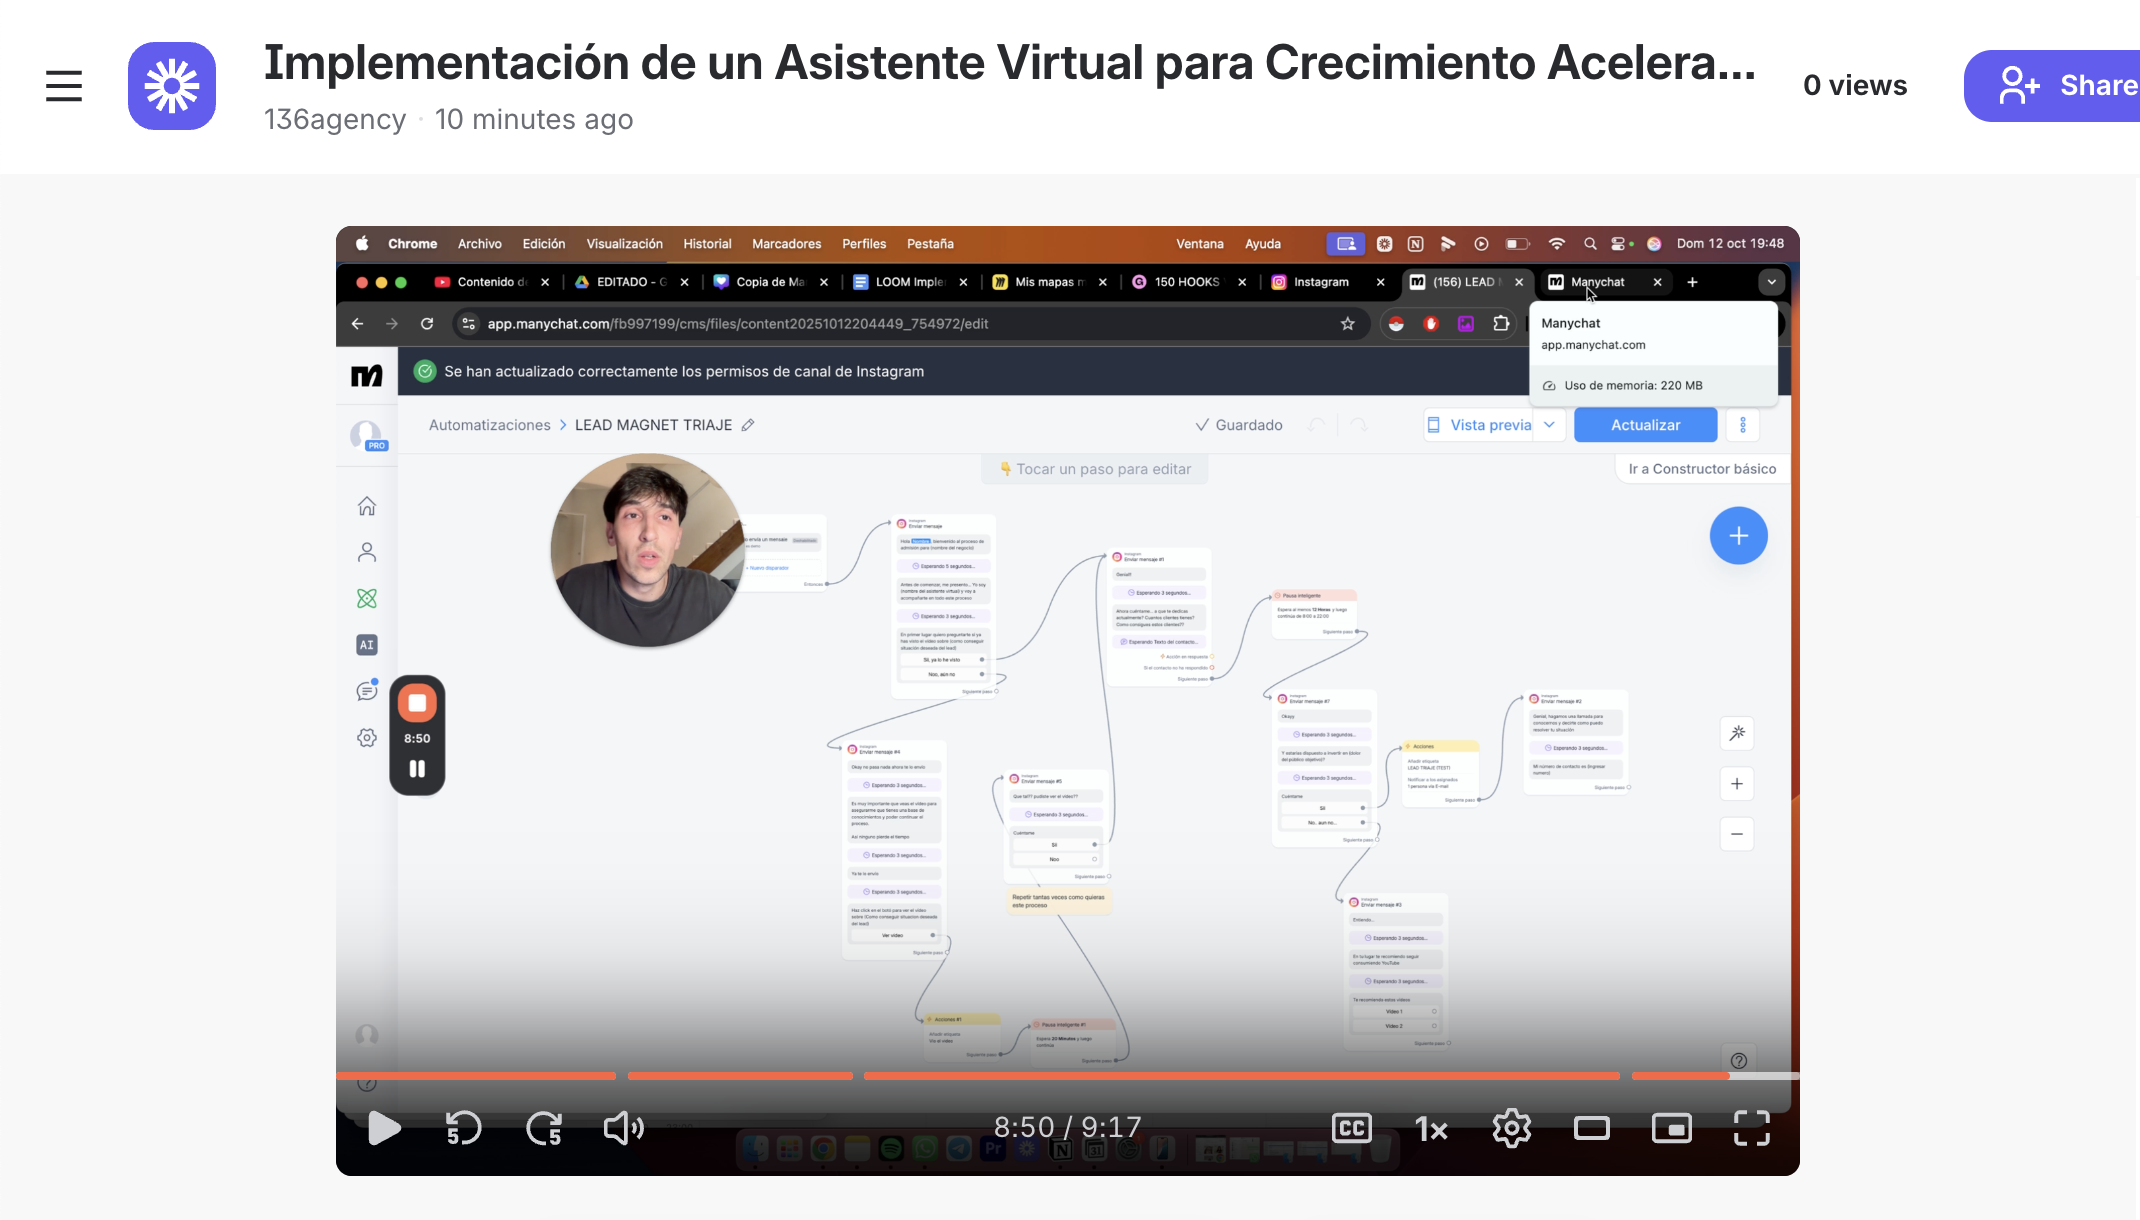
Task: Open the Loom logo home
Action: [172, 86]
